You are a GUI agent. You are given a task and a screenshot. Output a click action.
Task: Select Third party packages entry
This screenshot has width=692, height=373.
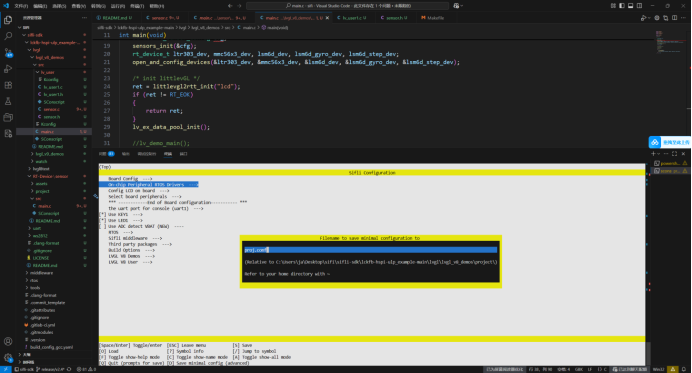point(140,244)
